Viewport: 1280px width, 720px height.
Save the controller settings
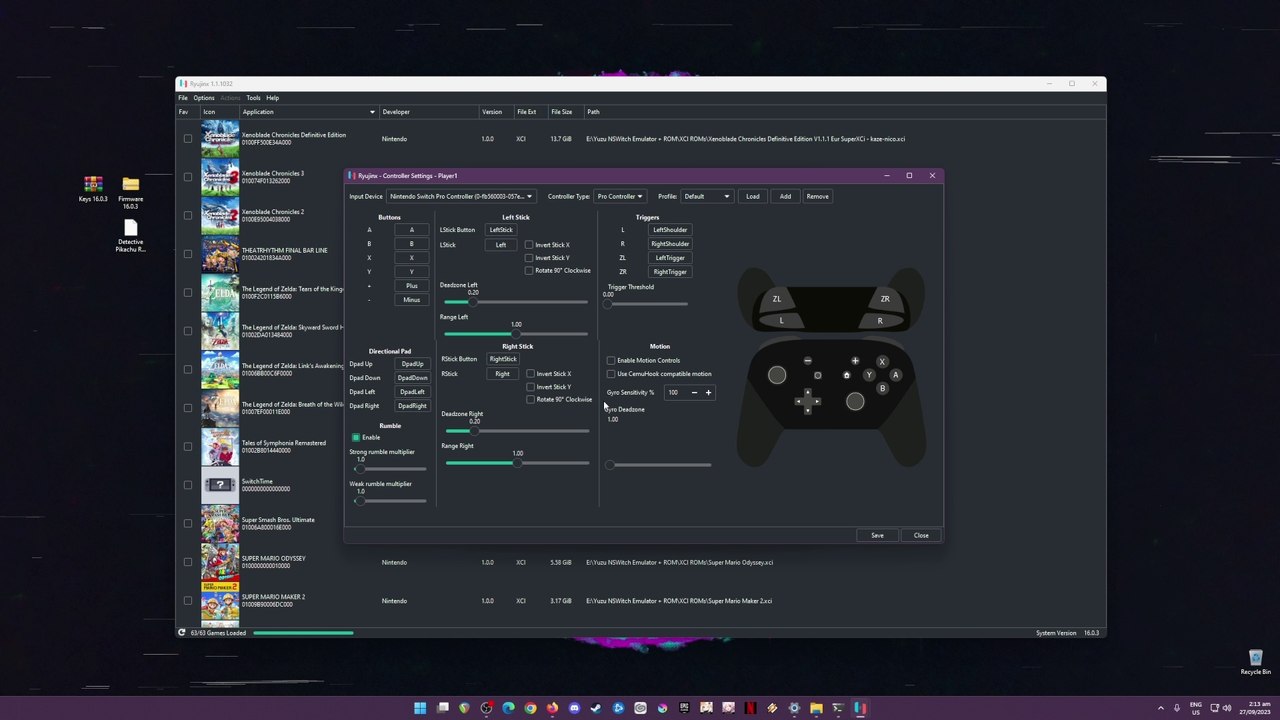coord(877,535)
